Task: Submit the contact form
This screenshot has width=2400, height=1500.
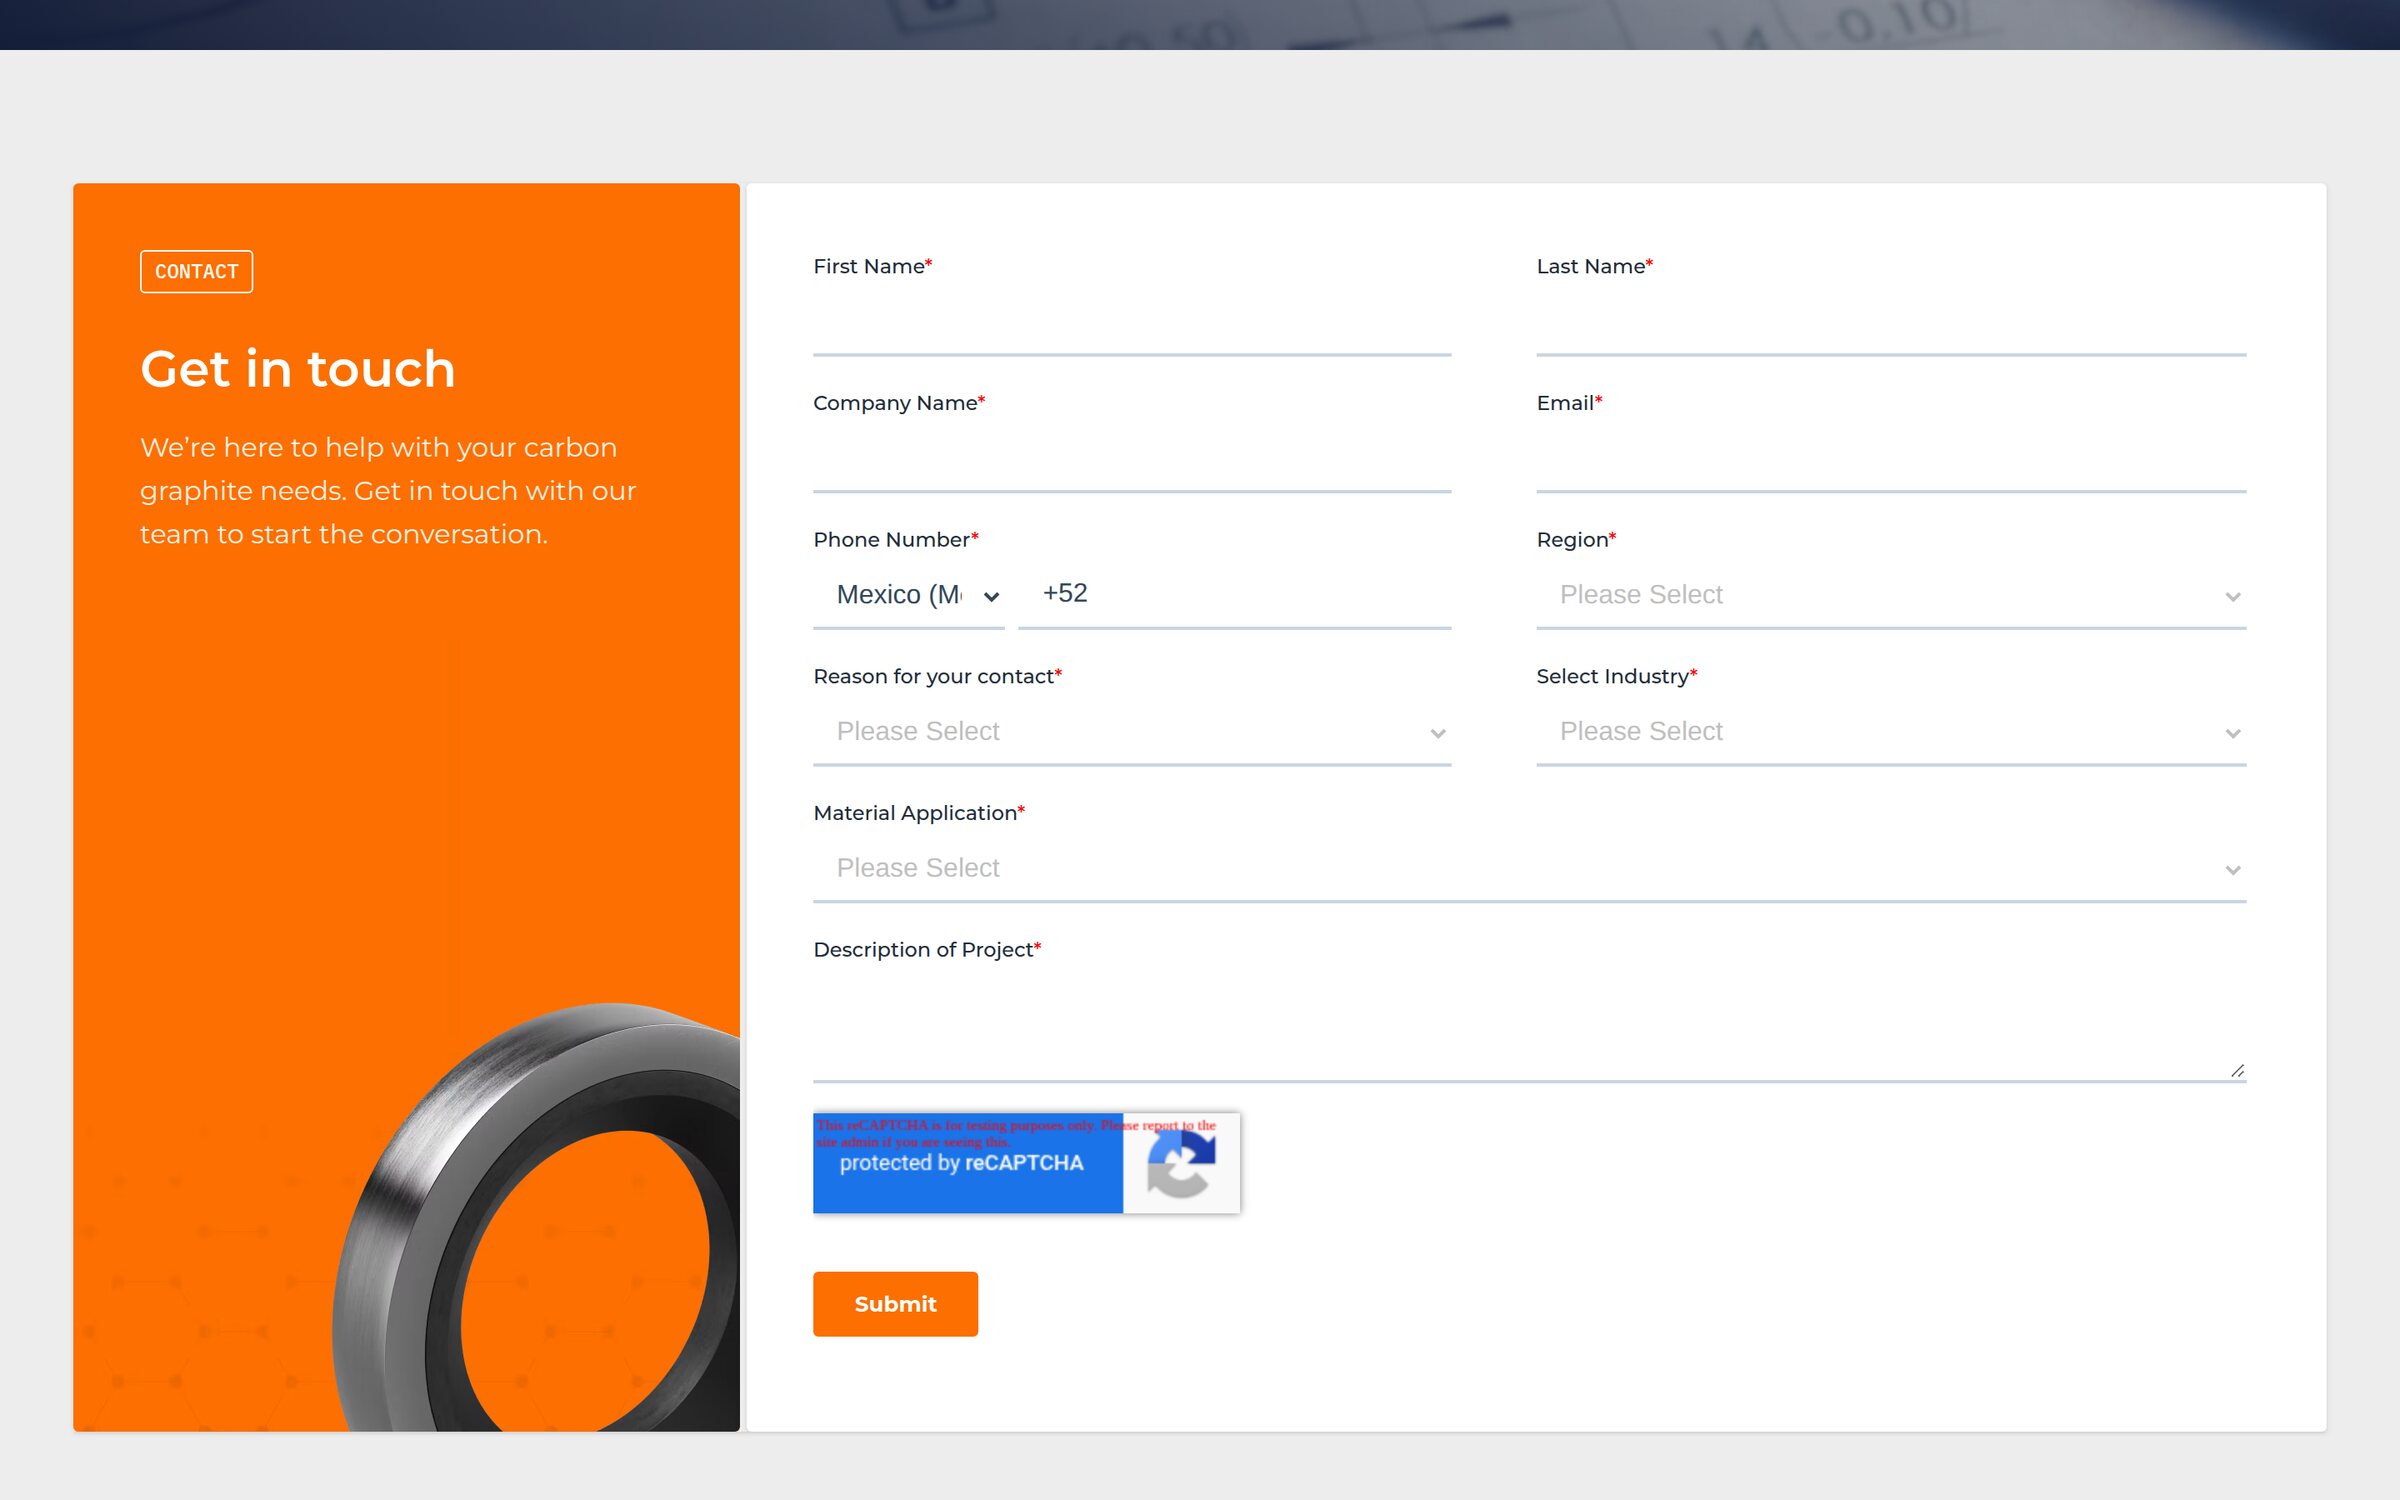Action: (895, 1304)
